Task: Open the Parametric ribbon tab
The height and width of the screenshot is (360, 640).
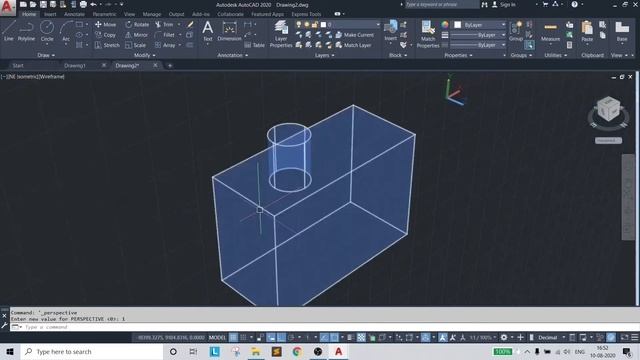Action: 104,14
